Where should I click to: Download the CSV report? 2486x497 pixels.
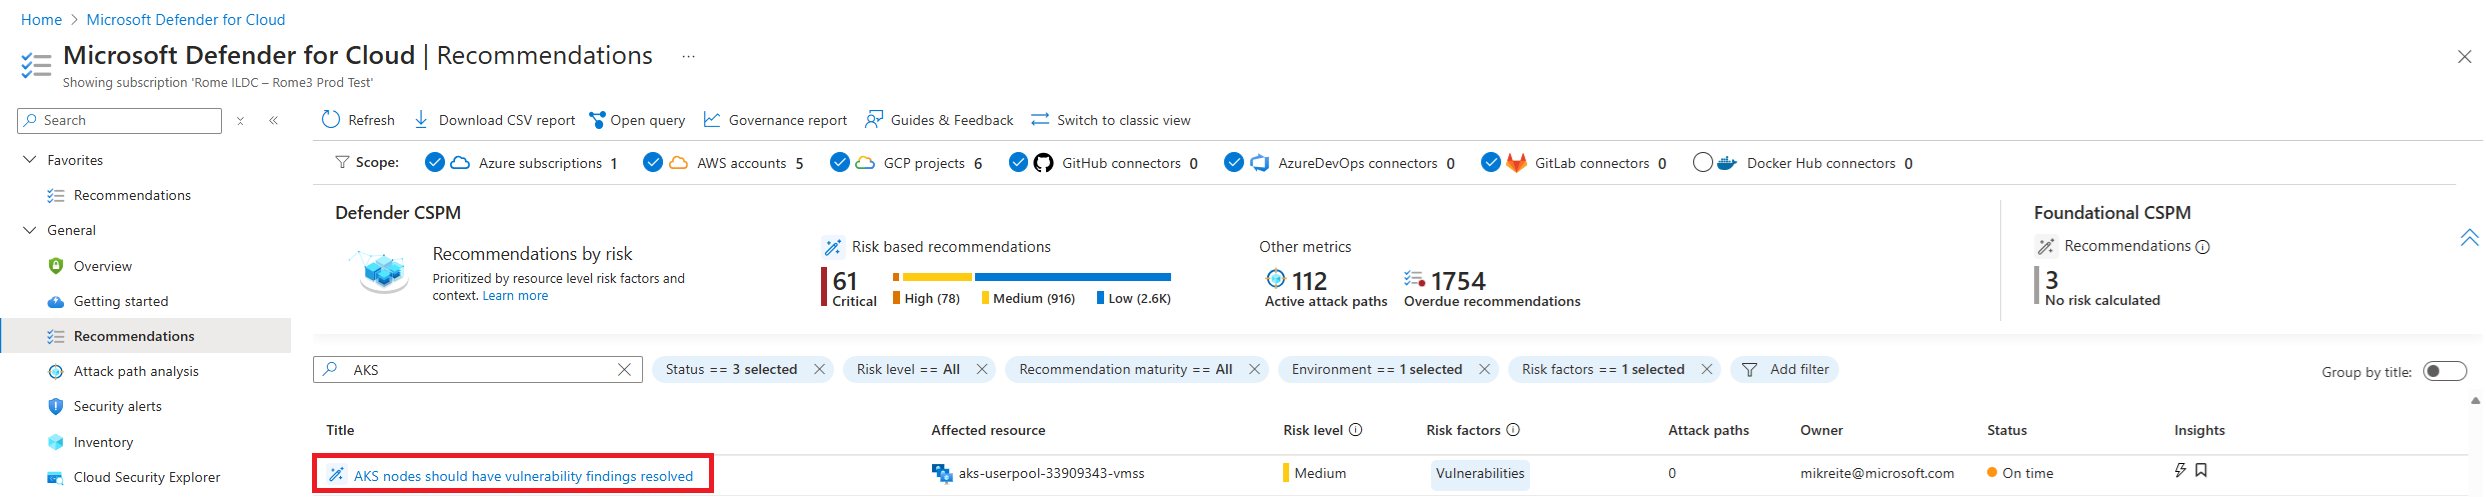(x=494, y=120)
